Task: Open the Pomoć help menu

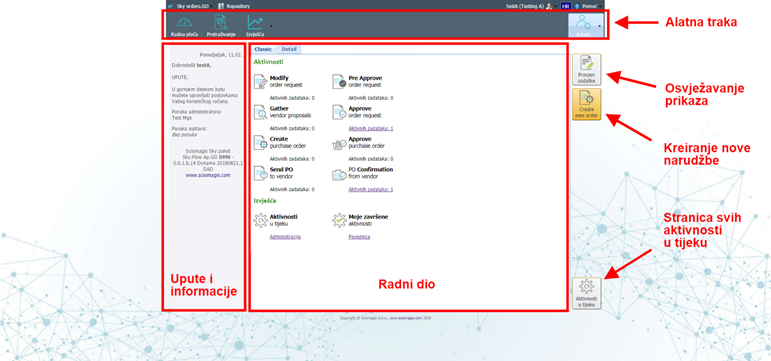Action: coord(590,6)
